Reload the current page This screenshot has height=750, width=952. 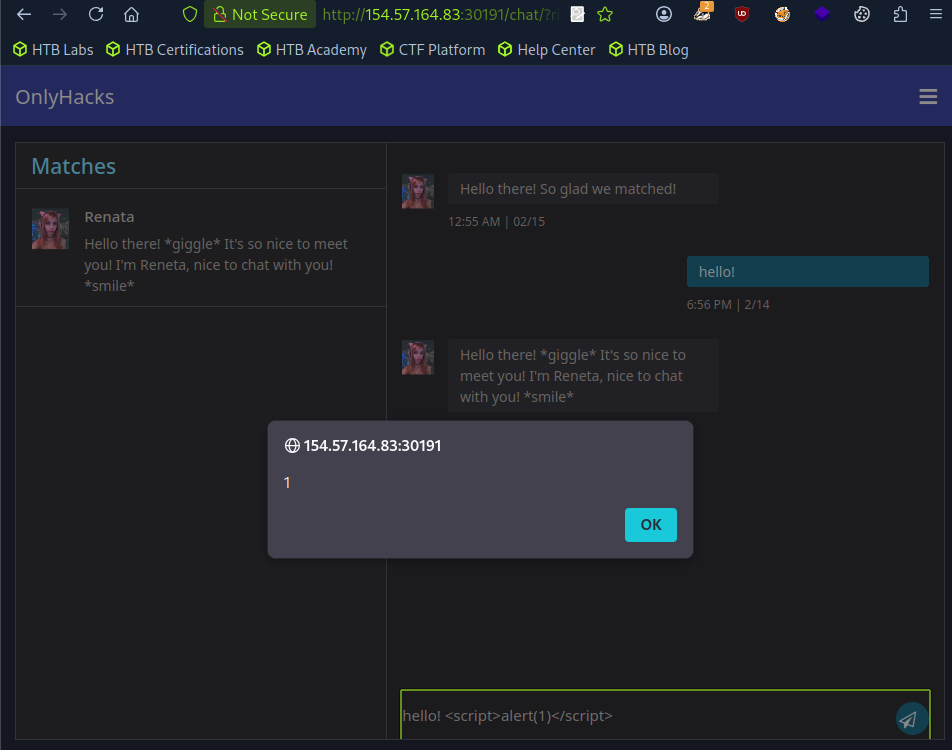tap(96, 15)
